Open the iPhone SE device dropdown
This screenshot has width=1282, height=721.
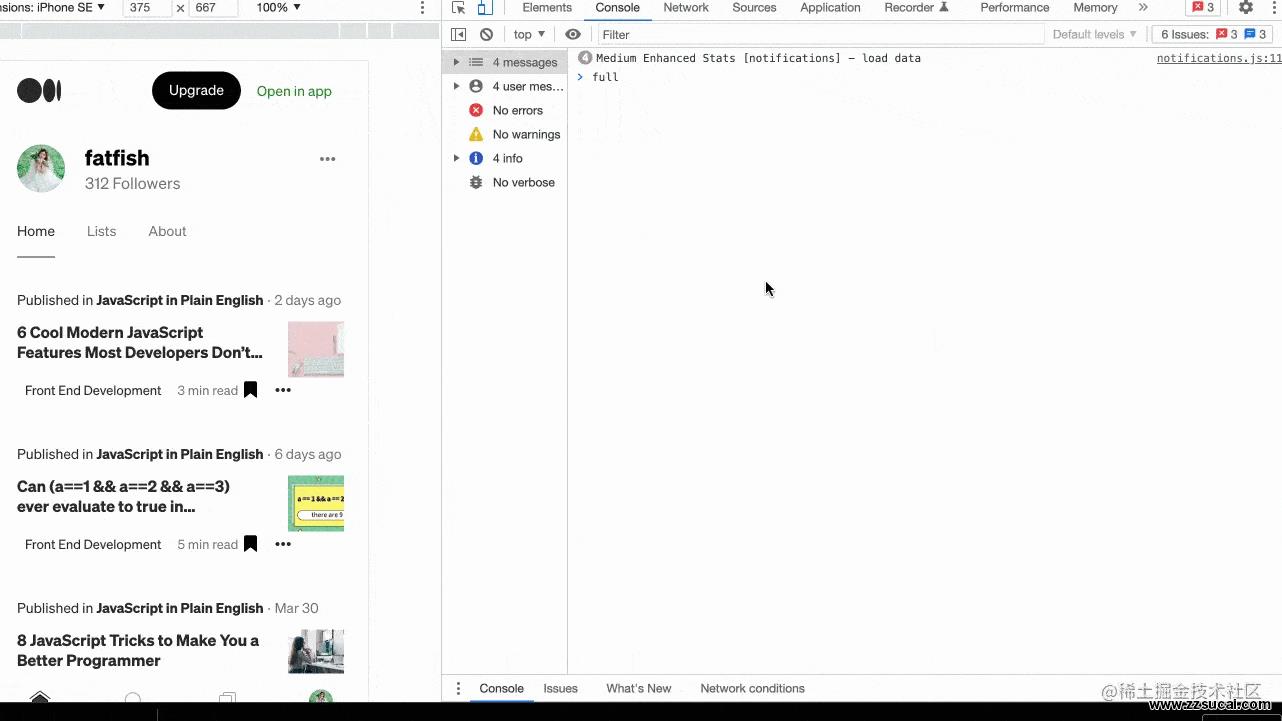click(x=53, y=8)
